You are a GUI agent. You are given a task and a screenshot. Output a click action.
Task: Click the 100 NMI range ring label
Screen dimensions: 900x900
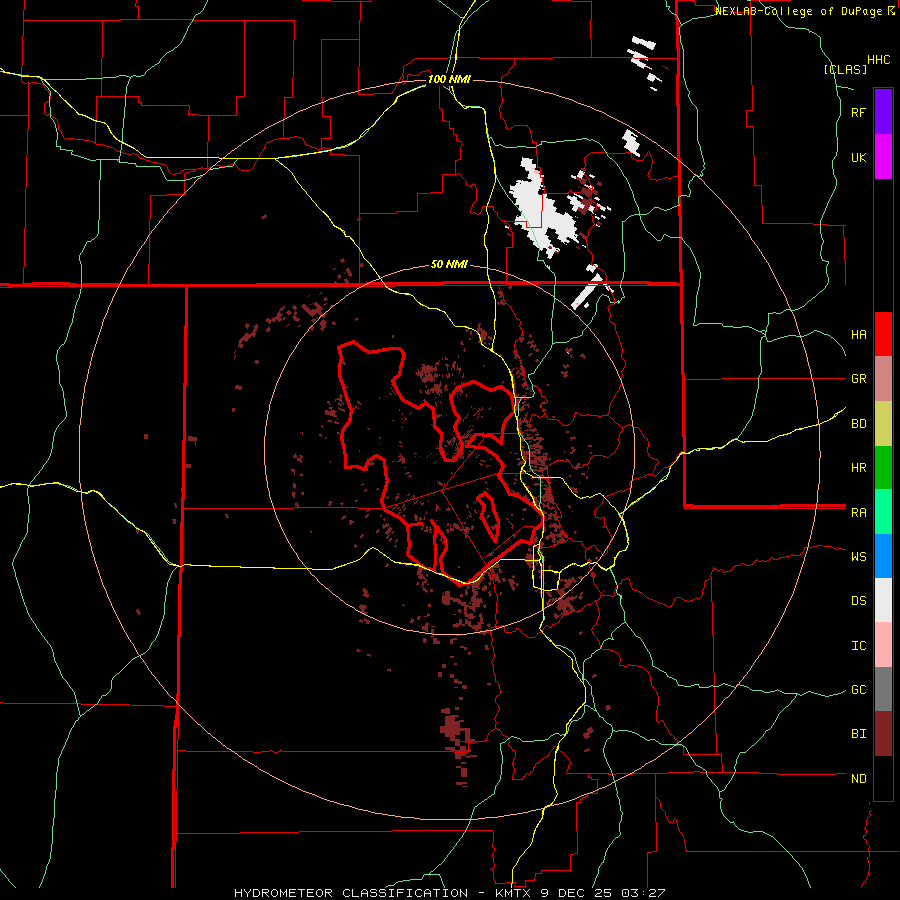(x=449, y=79)
